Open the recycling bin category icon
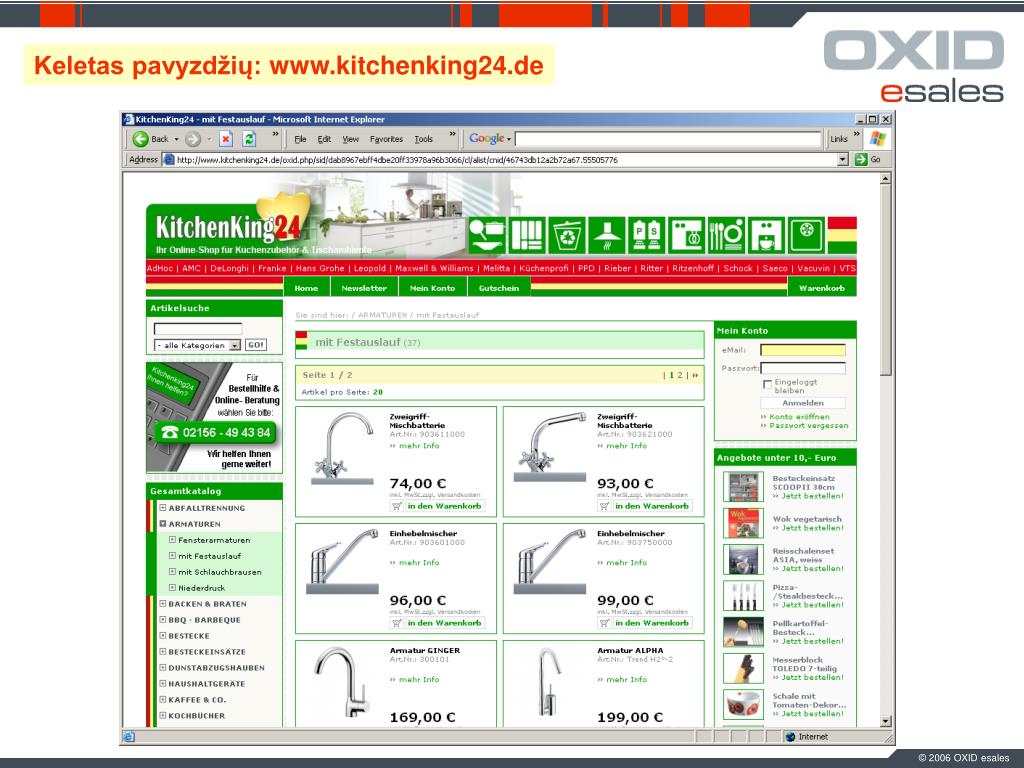Screen dimensions: 1024x768 567,235
